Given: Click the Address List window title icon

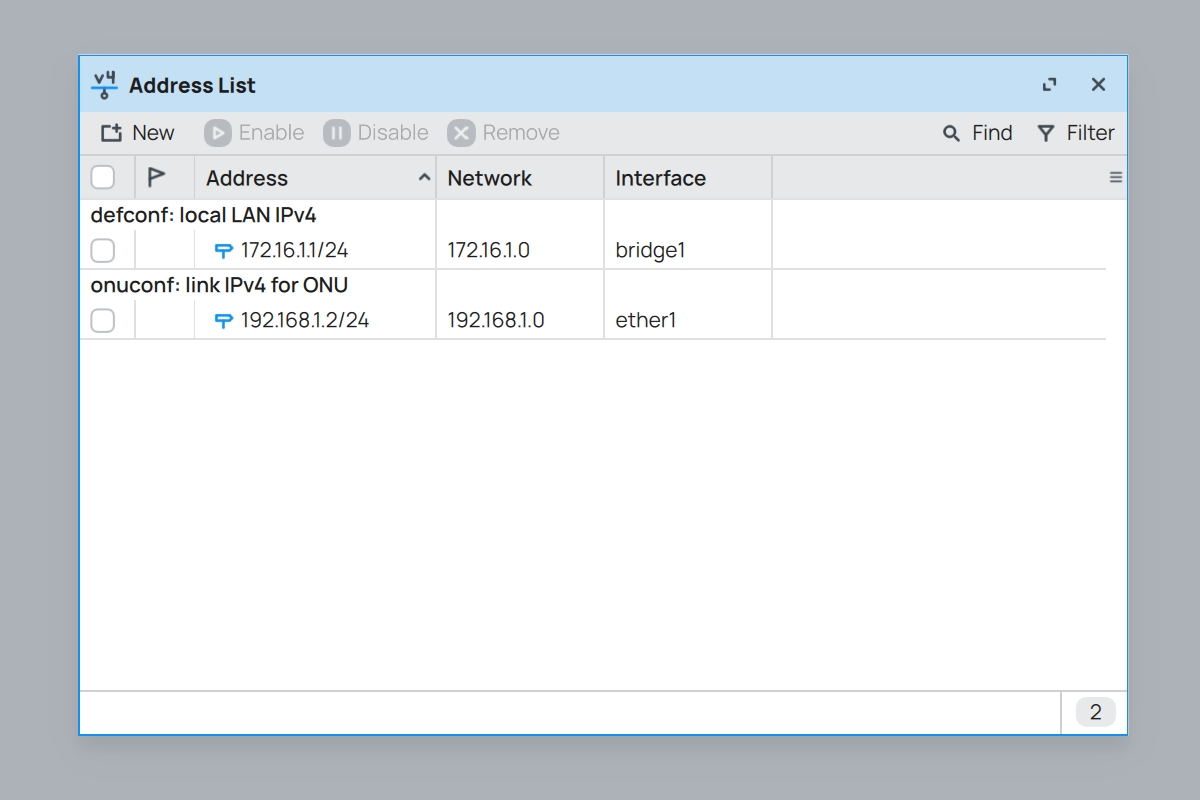Looking at the screenshot, I should 104,85.
